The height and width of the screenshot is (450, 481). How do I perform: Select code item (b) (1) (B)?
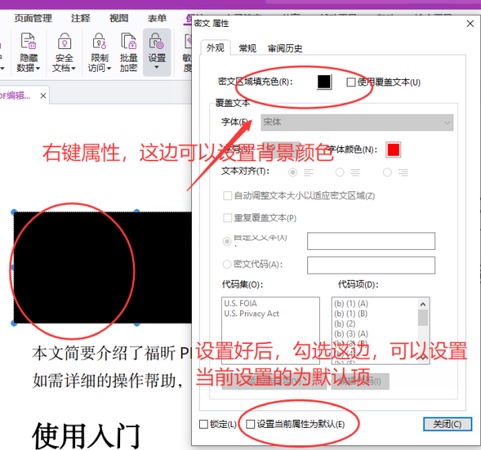[x=351, y=314]
